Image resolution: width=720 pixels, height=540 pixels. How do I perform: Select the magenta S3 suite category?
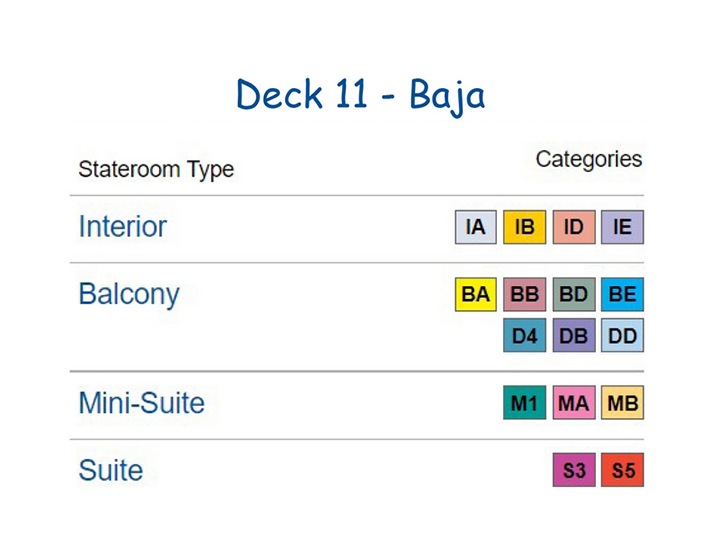[x=574, y=470]
